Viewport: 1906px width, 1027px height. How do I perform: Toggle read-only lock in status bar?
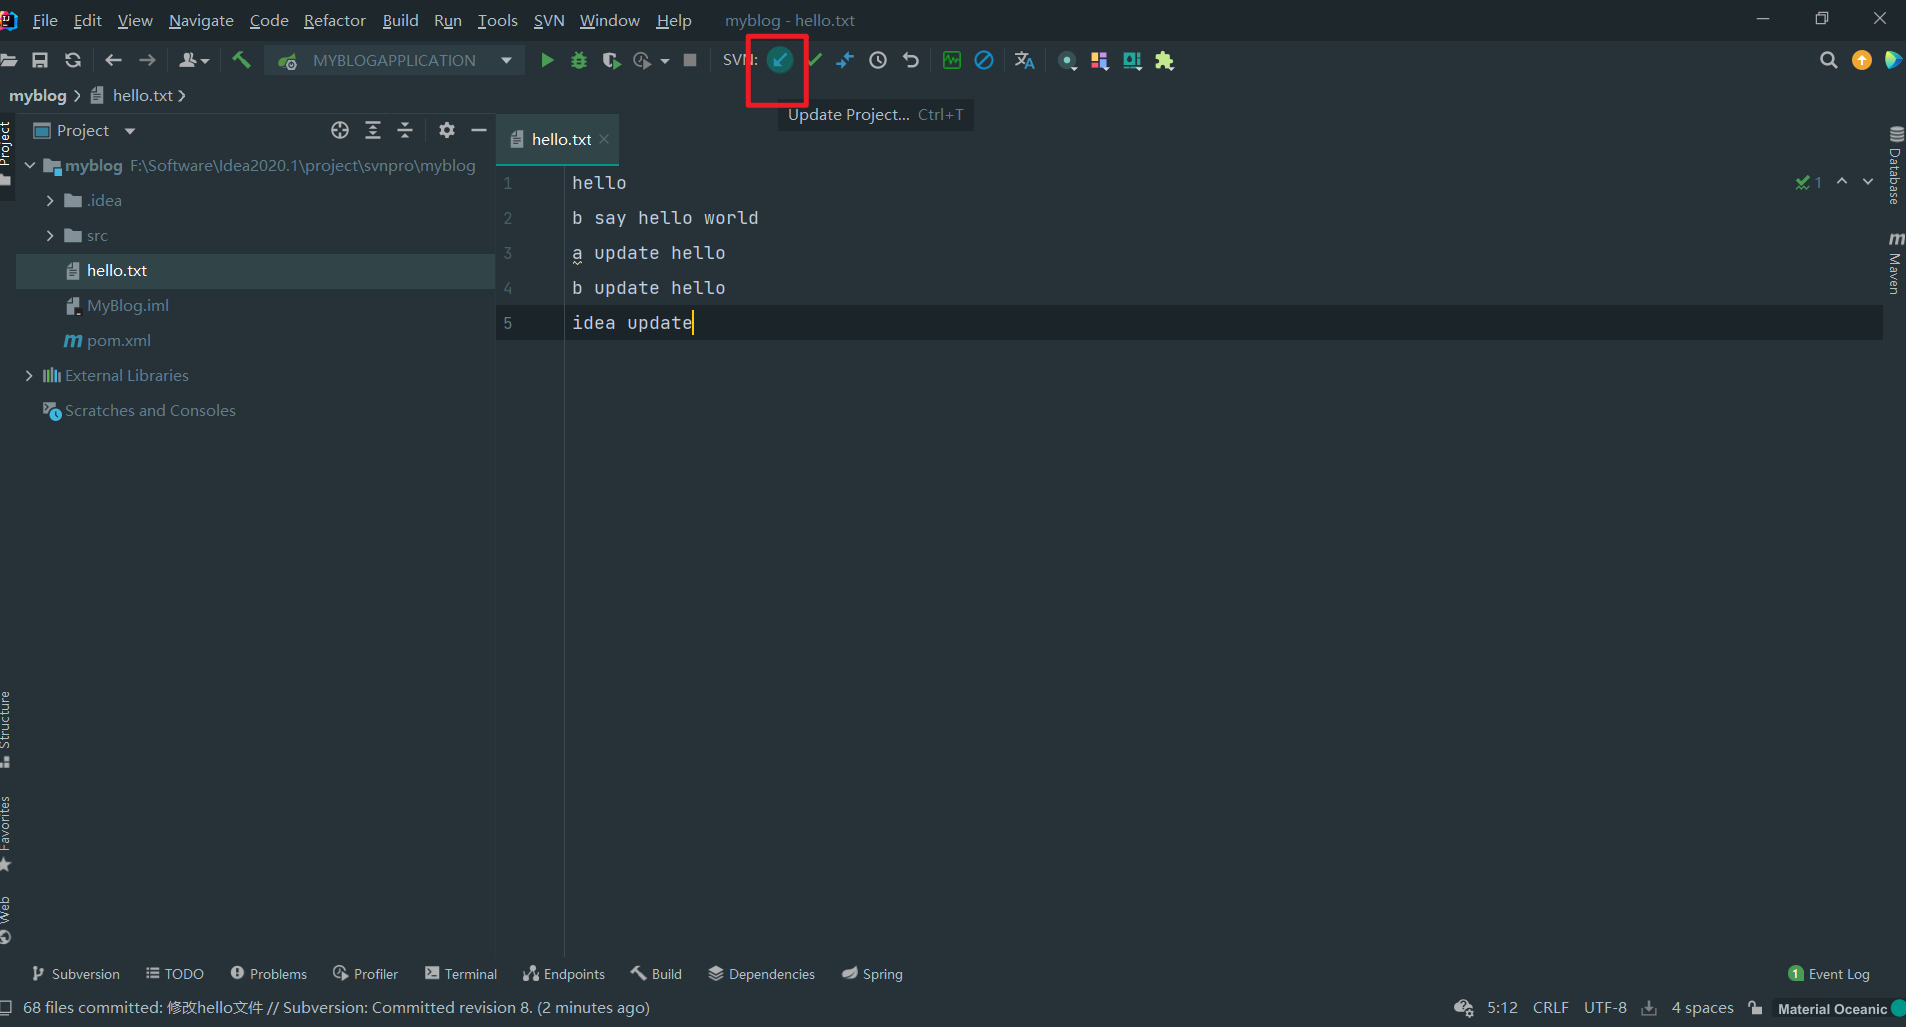click(1755, 1008)
